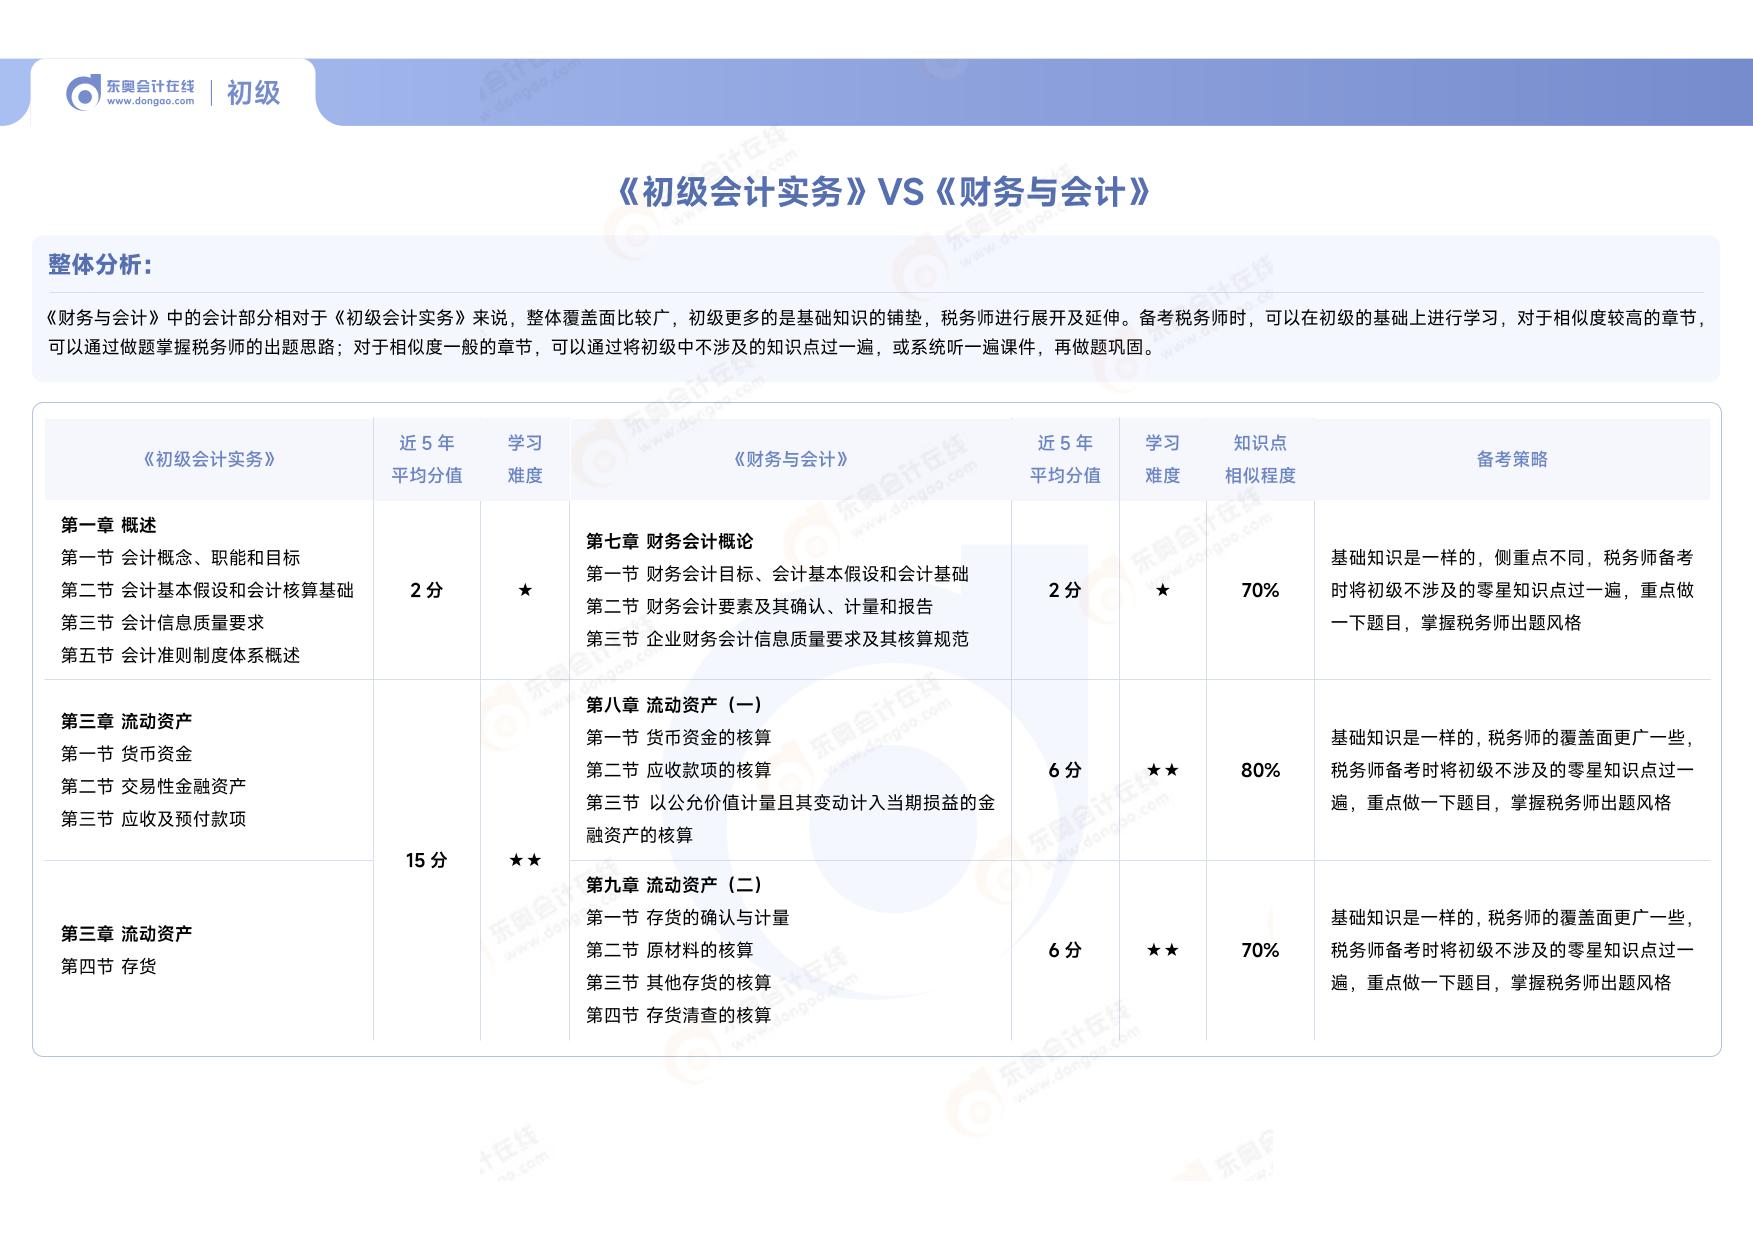Click the 备考策略 column header

1512,459
